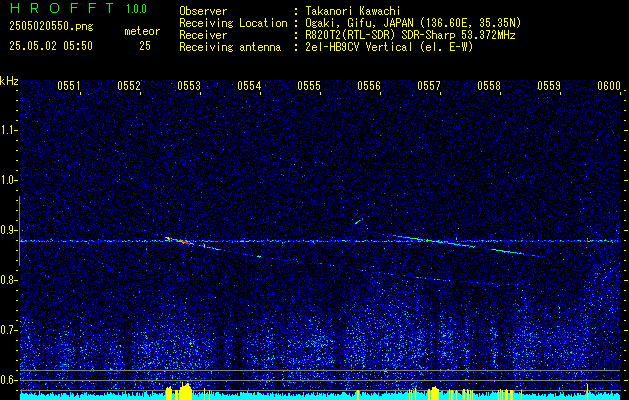Click the Receiver R820T2 SDR-Sharp line

pos(410,35)
